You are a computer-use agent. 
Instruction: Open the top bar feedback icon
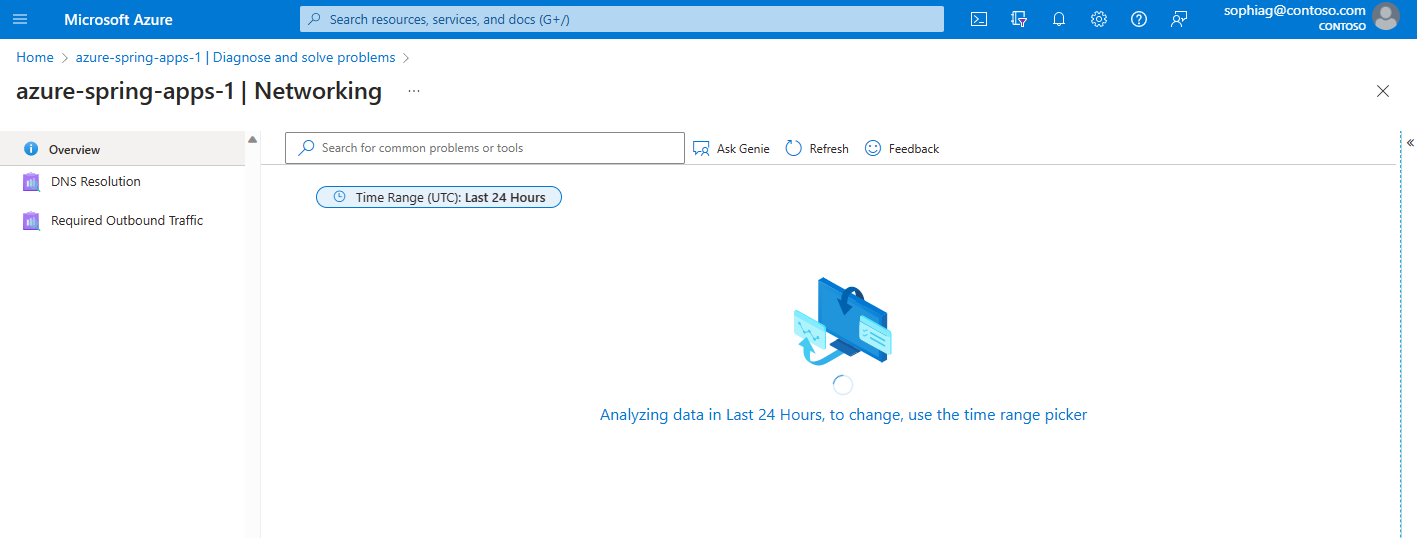pos(1179,19)
